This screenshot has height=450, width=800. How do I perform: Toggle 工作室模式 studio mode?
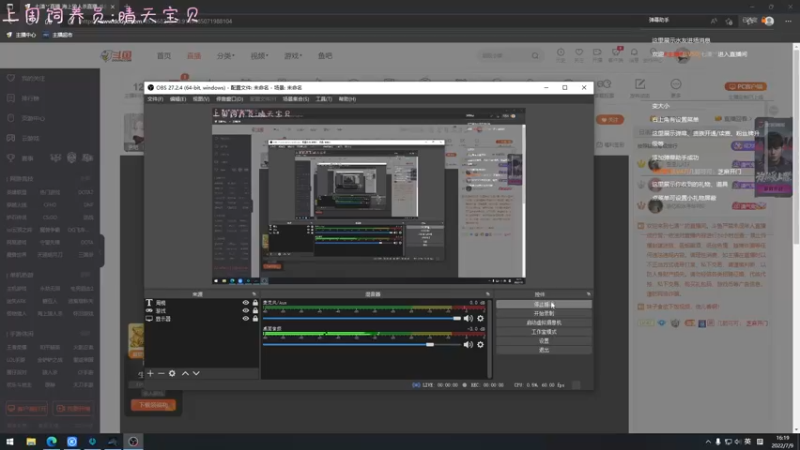[x=544, y=332]
